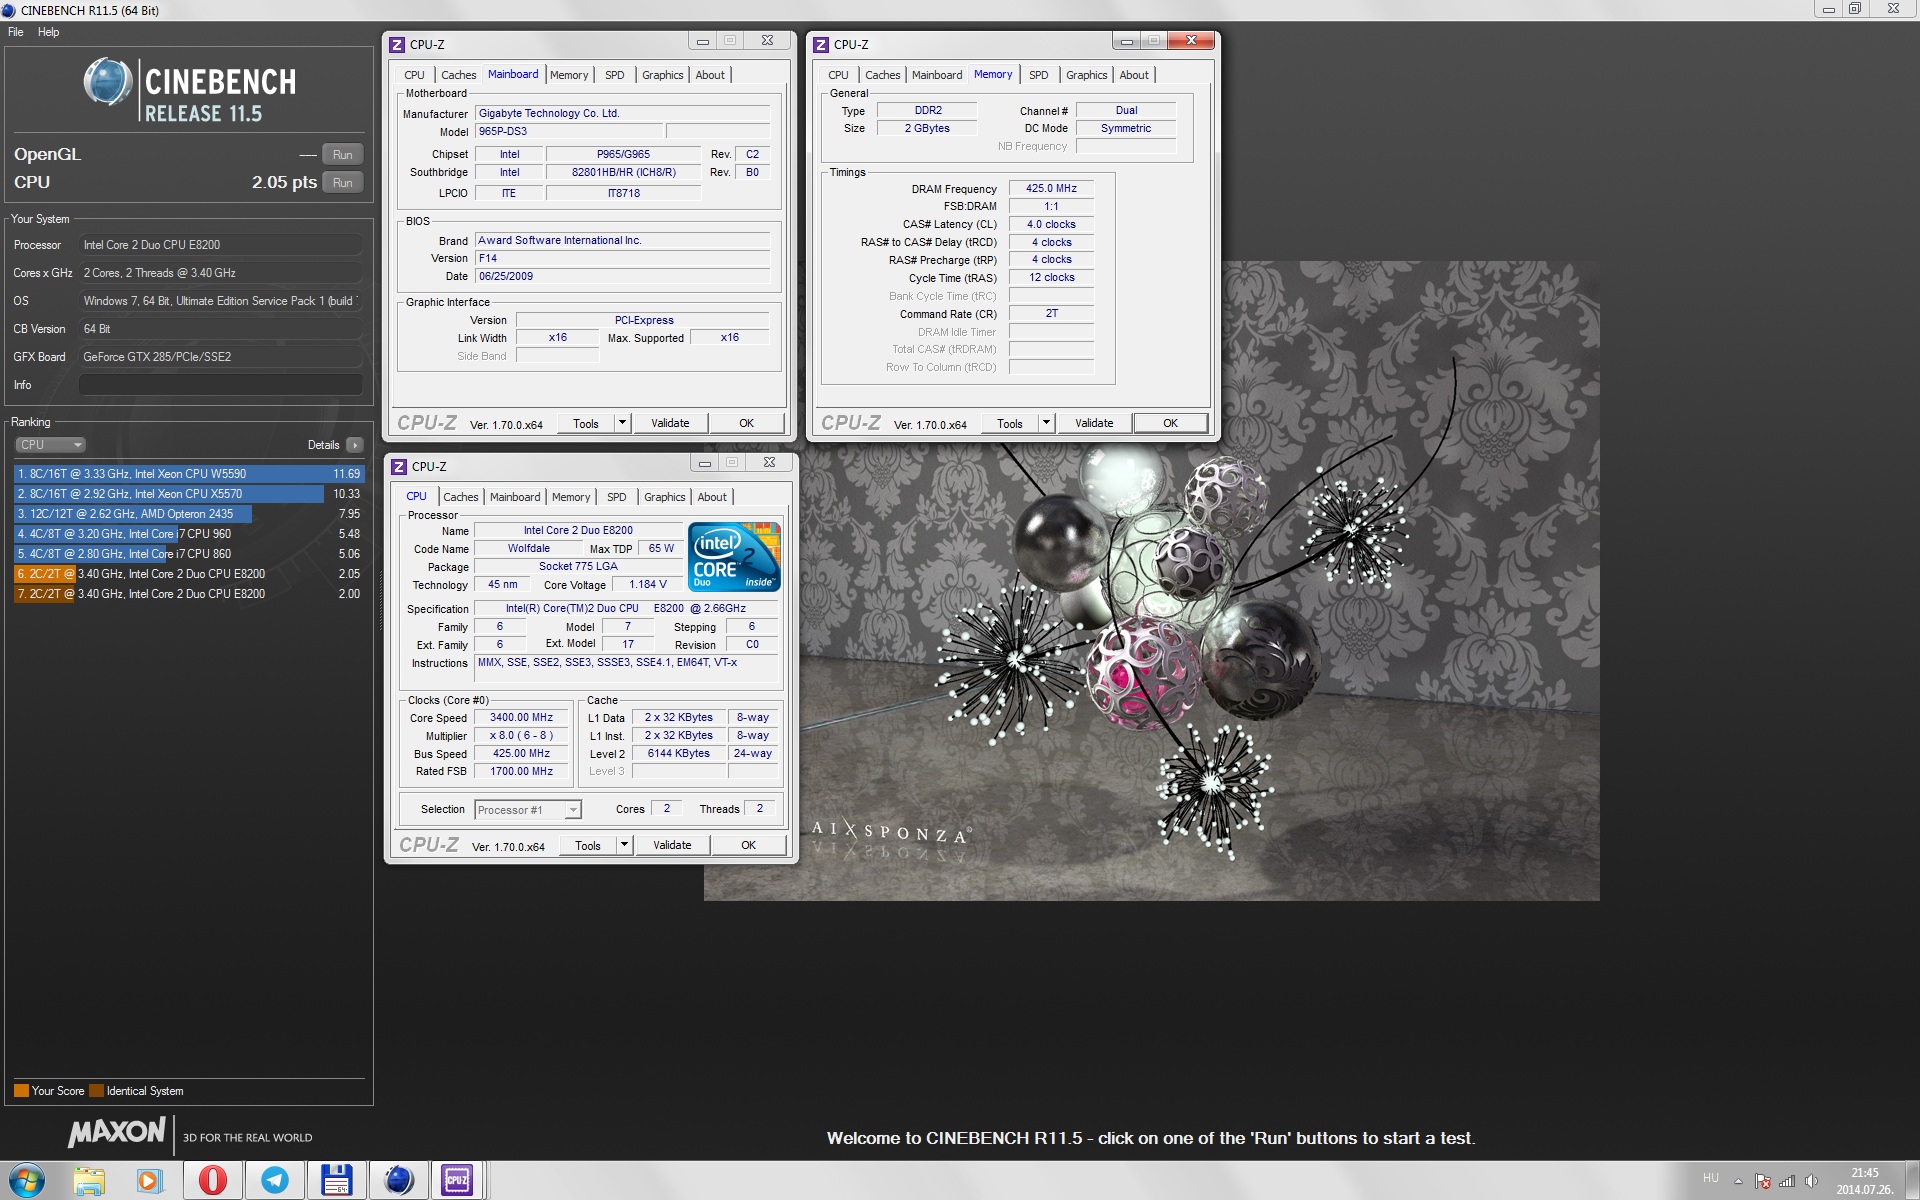
Task: Click the Cinebench globe logo
Action: pyautogui.click(x=108, y=82)
